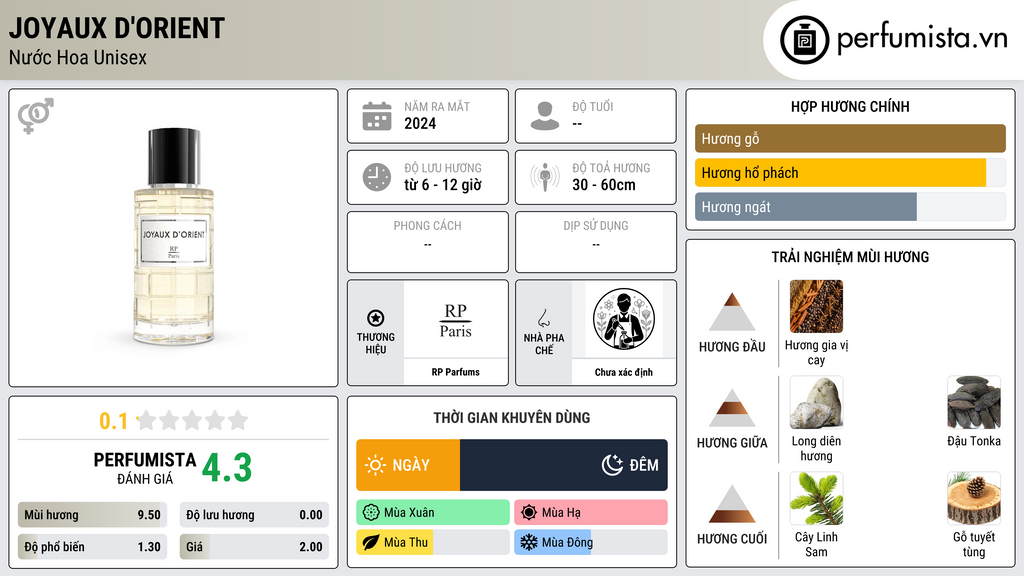This screenshot has width=1024, height=576.
Task: Click the calendar icon beside Năm ra mắt
Action: click(x=377, y=116)
